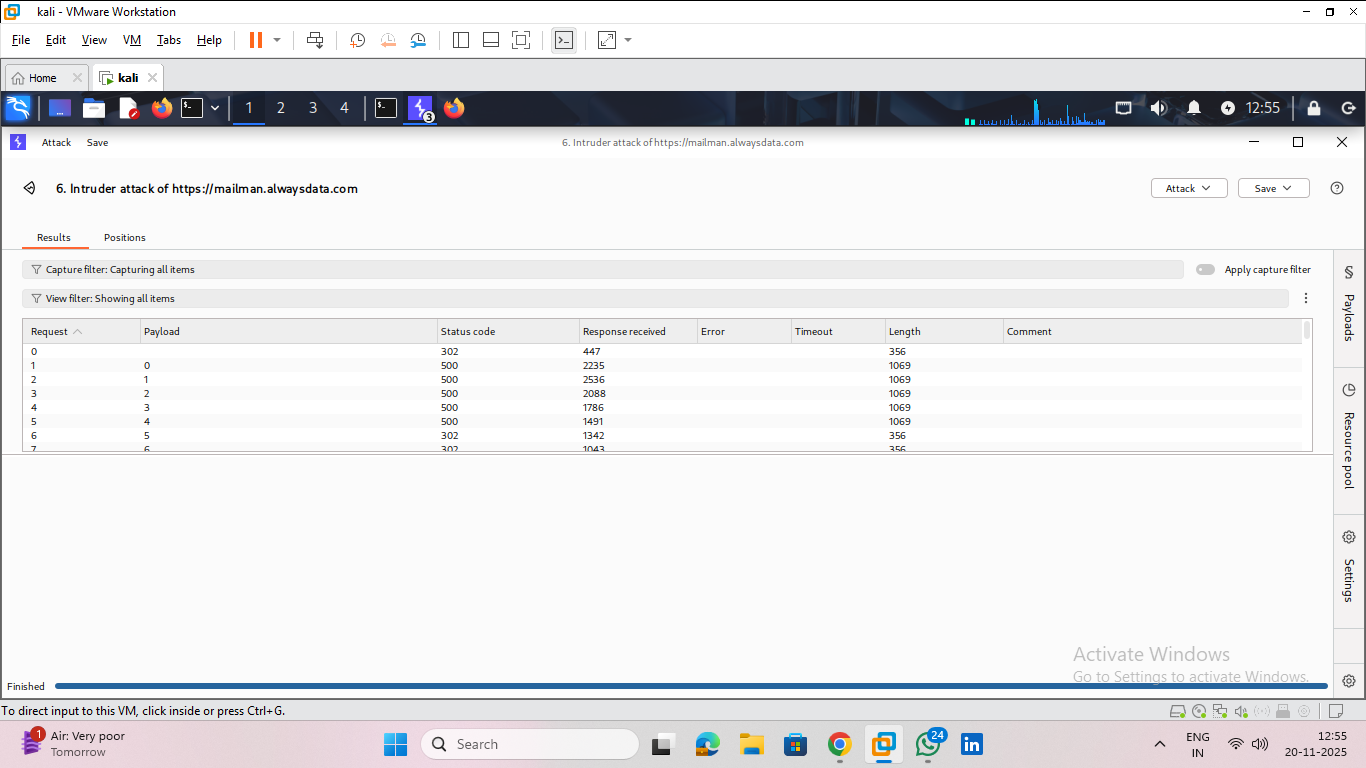The image size is (1366, 768).
Task: Open the help question mark icon
Action: [x=1337, y=188]
